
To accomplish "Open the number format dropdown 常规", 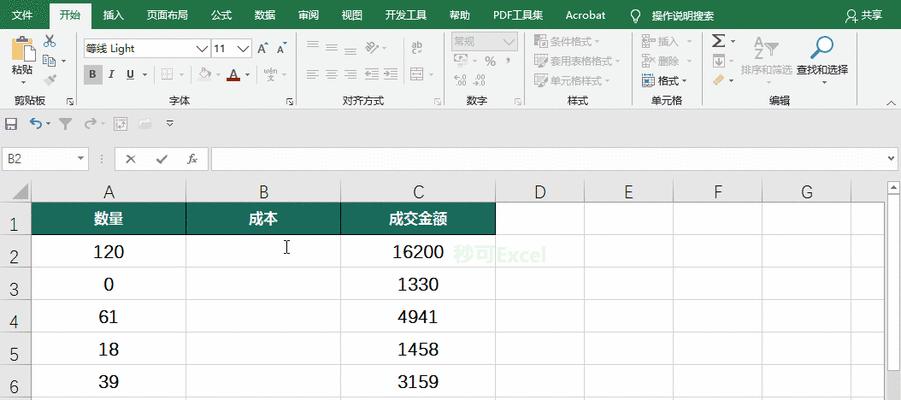I will click(x=510, y=41).
